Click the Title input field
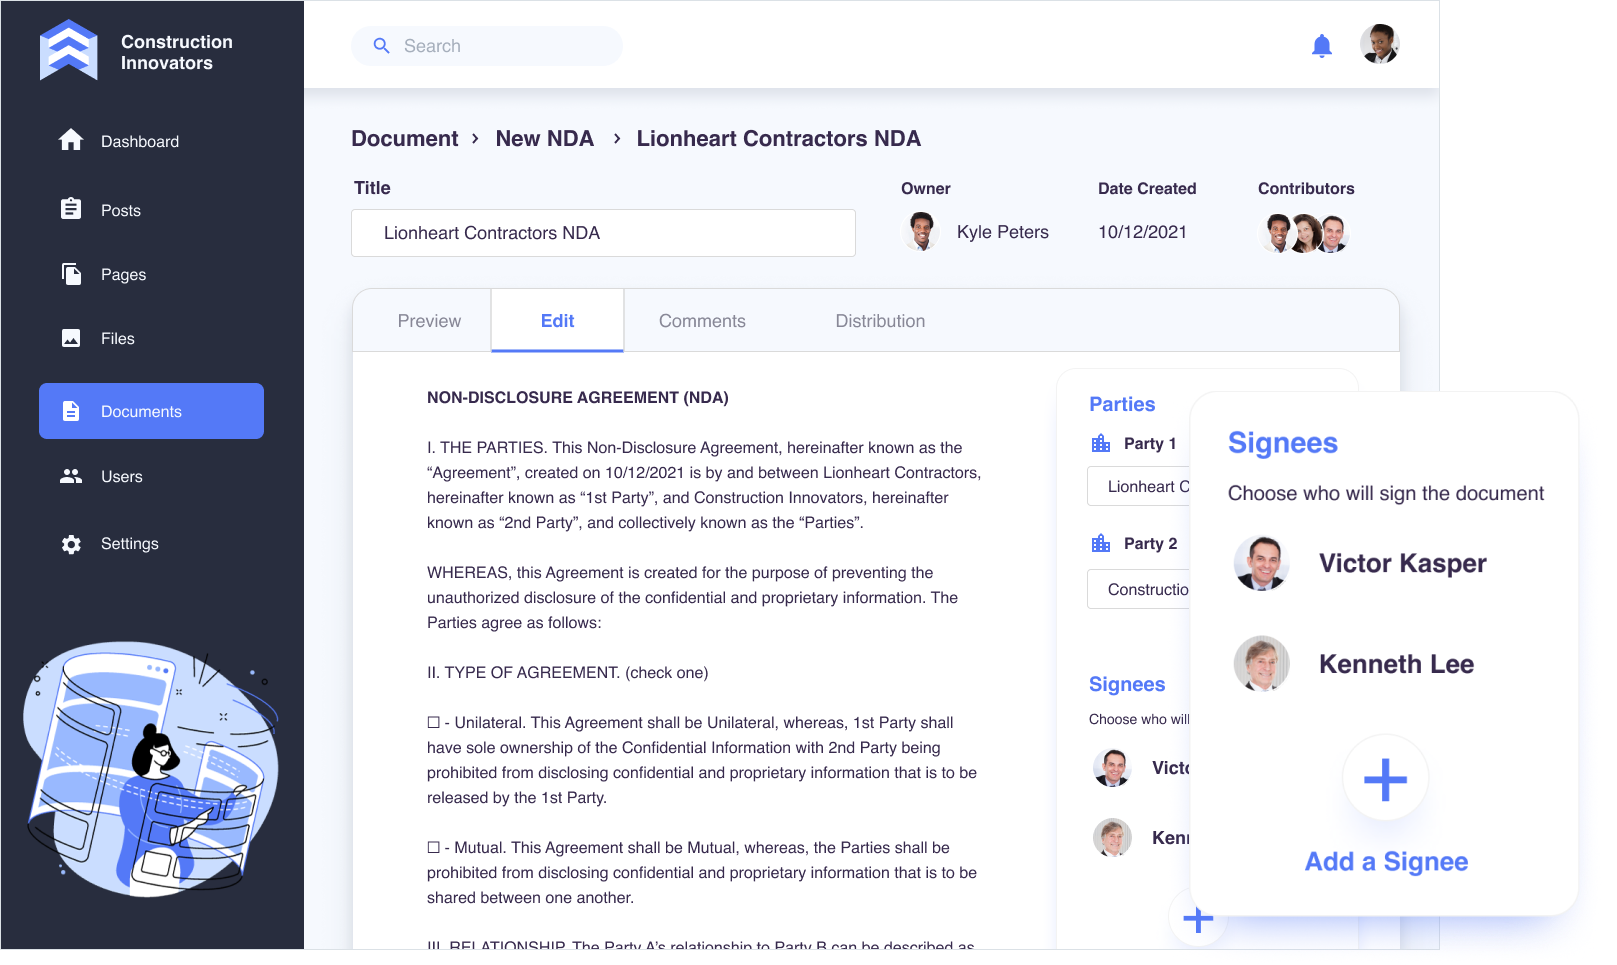The height and width of the screenshot is (965, 1617). click(603, 233)
